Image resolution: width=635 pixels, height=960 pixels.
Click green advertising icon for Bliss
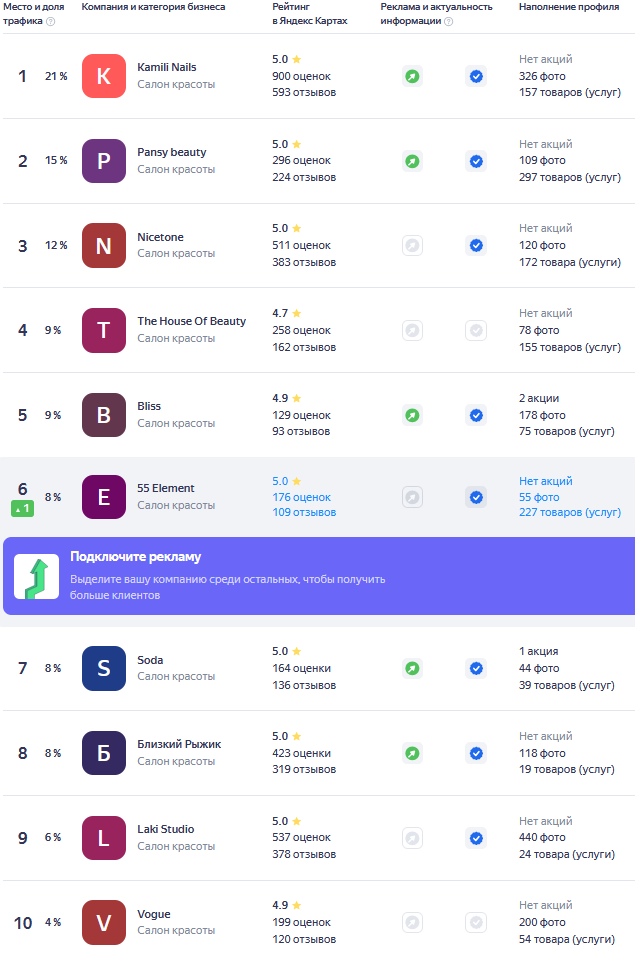click(412, 415)
